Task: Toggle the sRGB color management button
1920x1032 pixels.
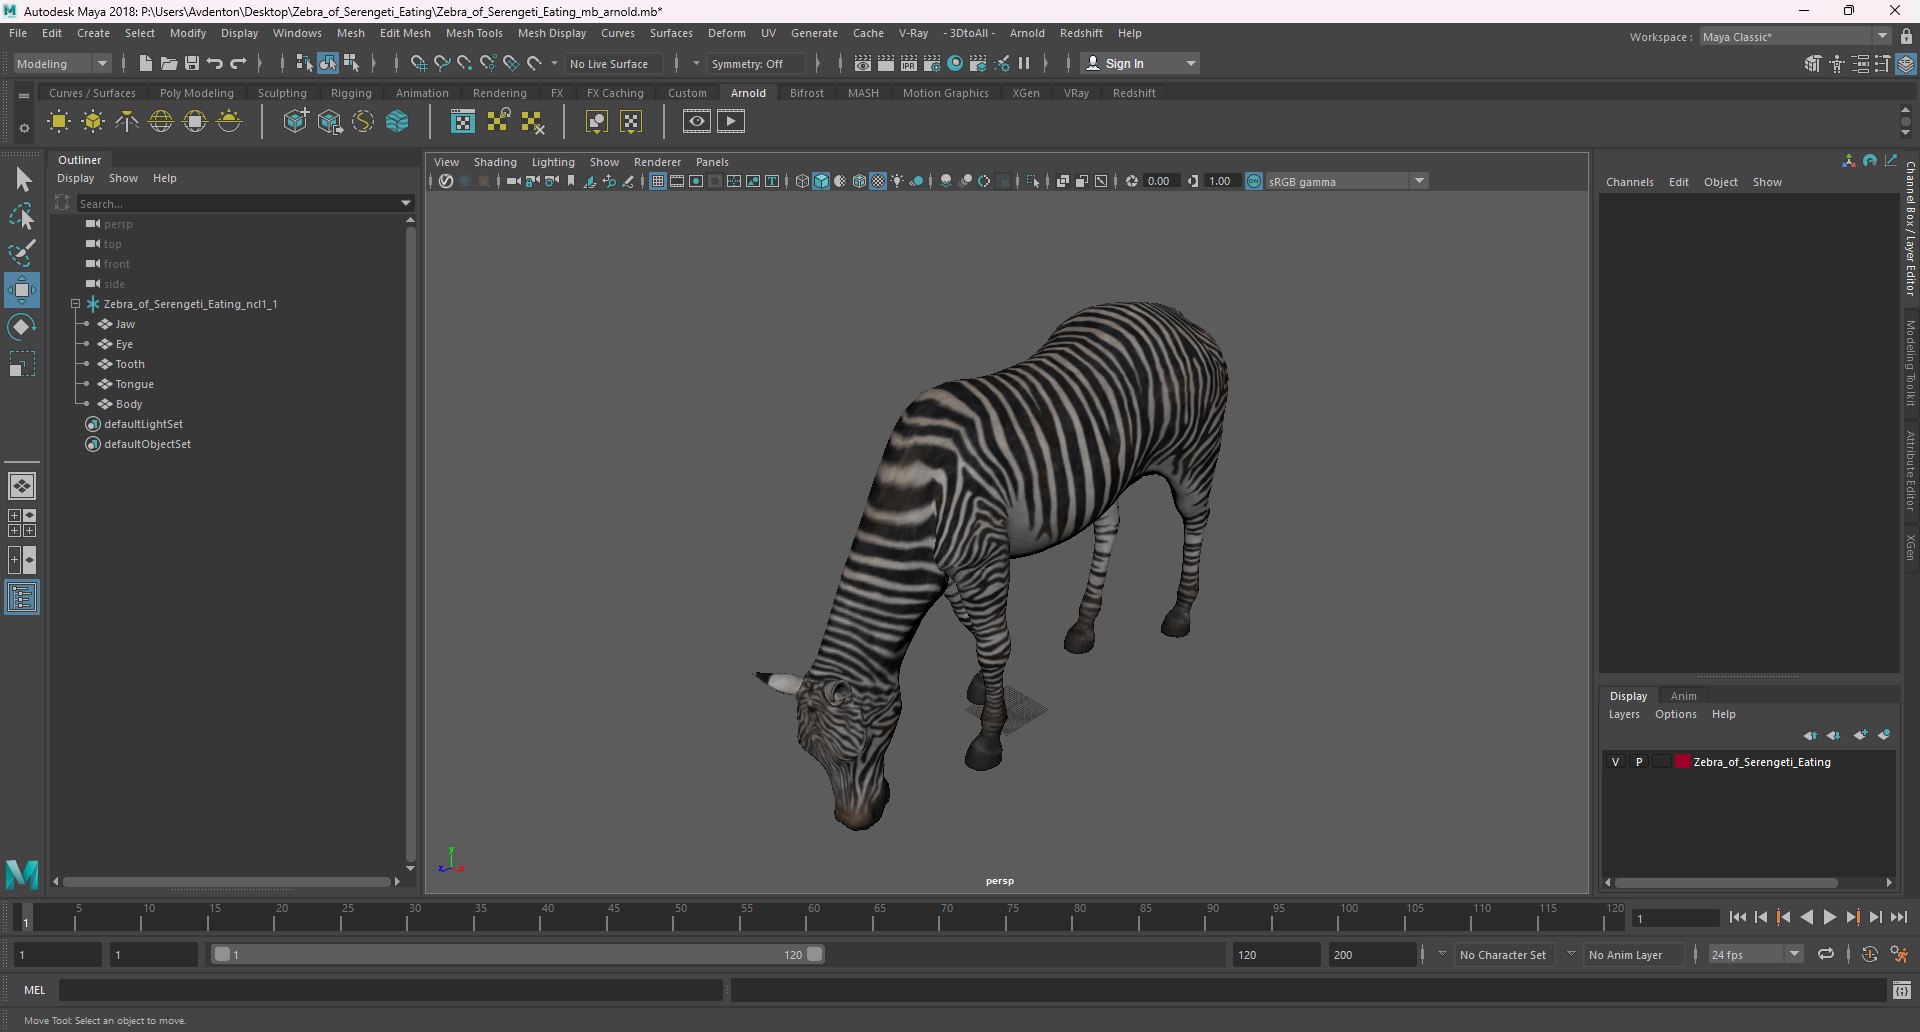Action: [1254, 181]
